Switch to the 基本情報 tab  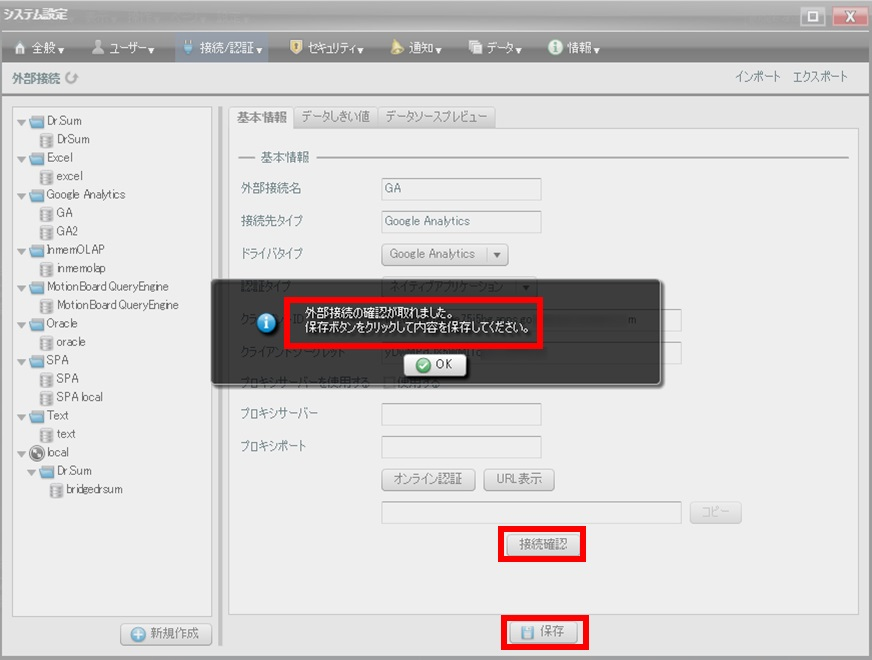261,117
